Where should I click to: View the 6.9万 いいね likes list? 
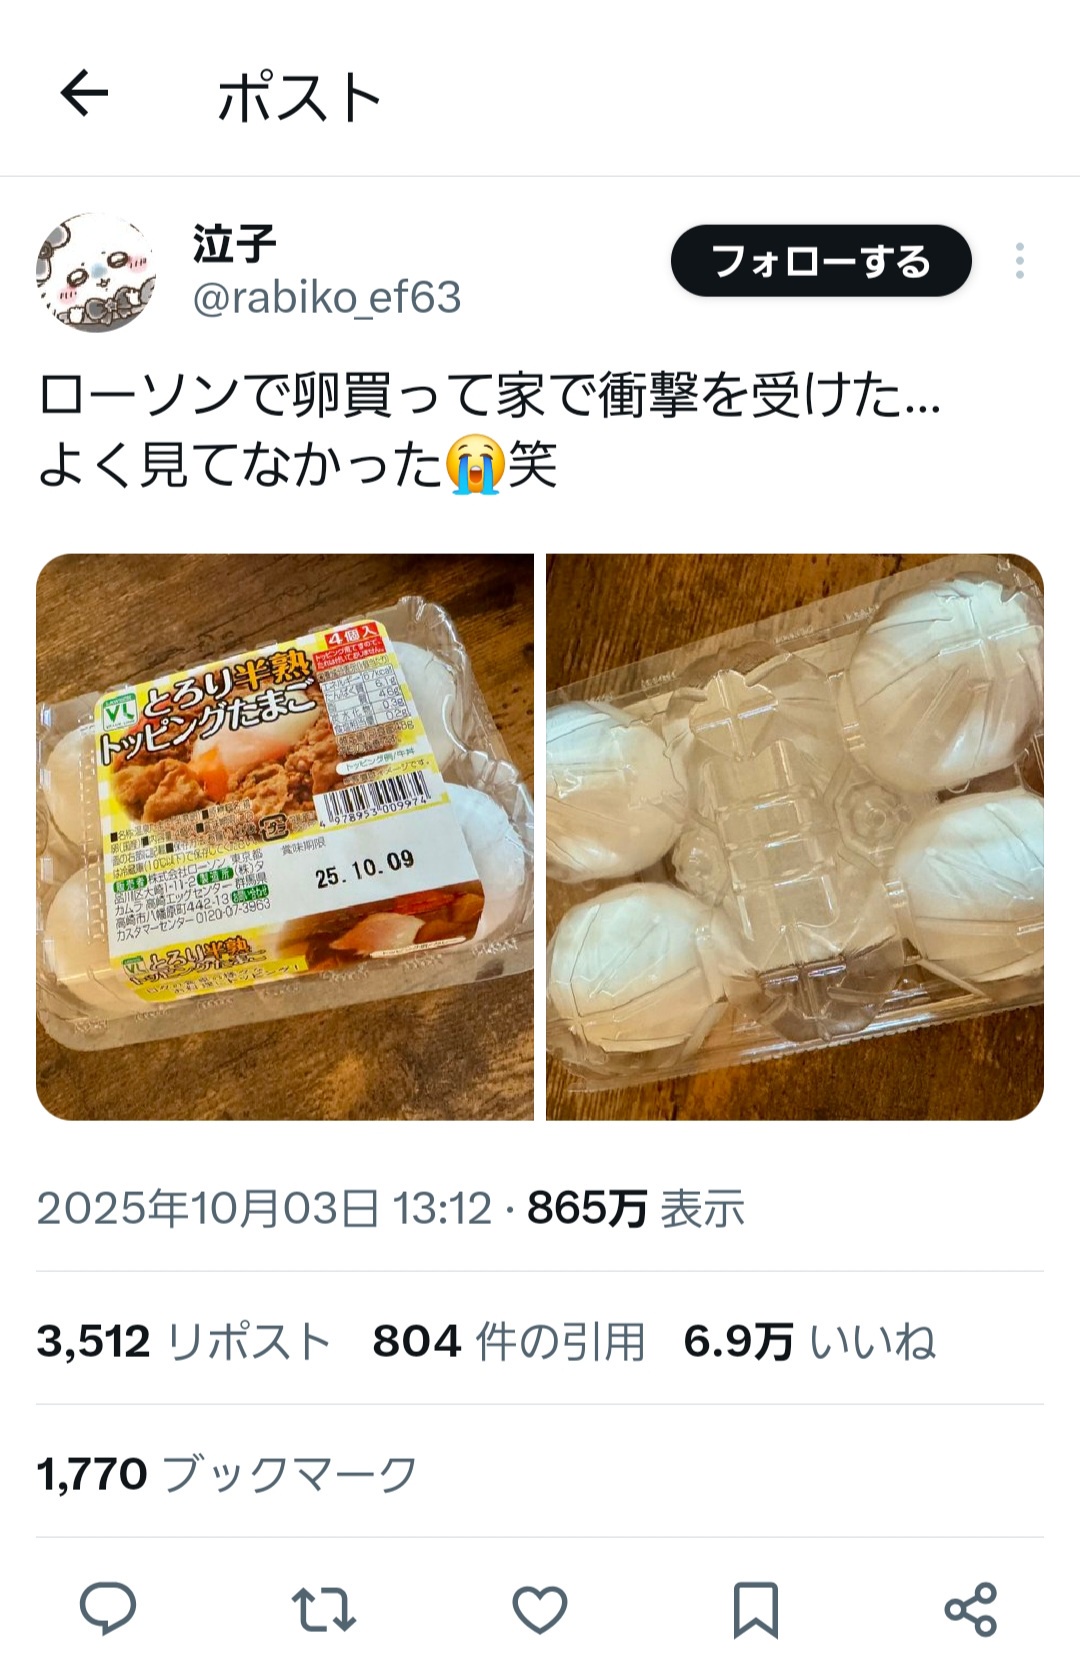click(x=810, y=1341)
